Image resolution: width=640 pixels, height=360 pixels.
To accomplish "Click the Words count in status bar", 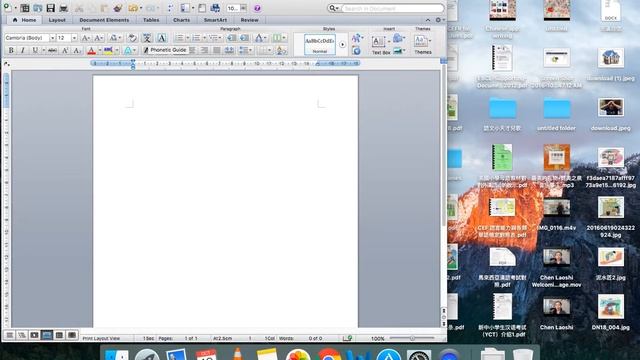I will coord(300,338).
